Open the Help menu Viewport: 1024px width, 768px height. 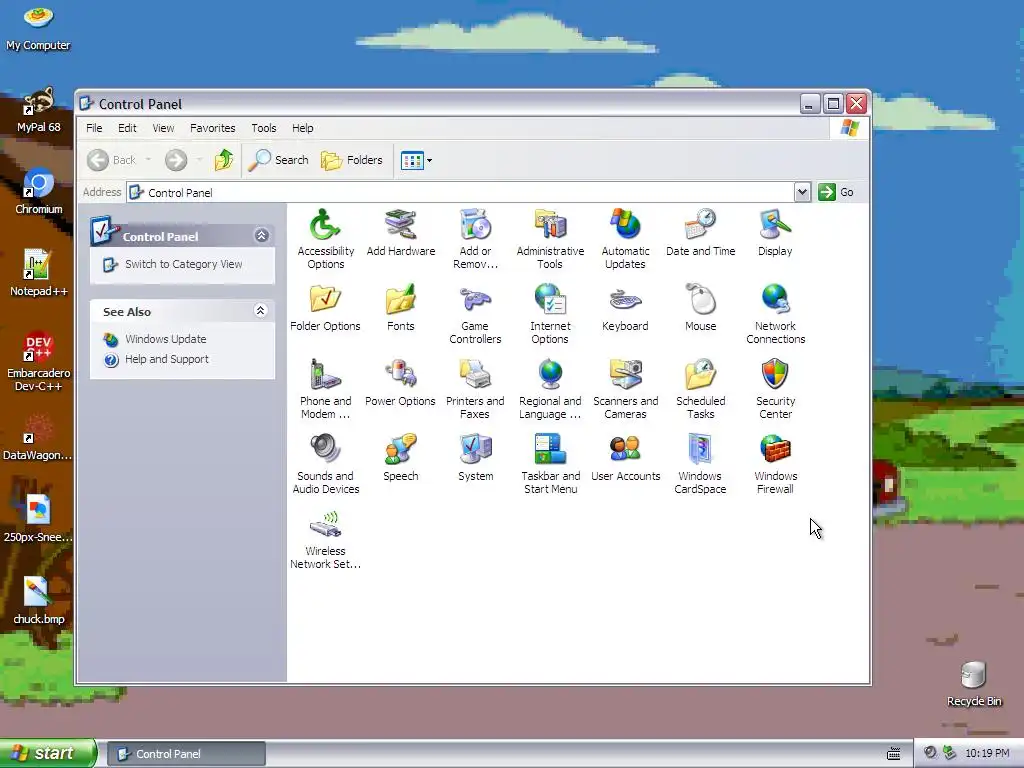coord(302,128)
